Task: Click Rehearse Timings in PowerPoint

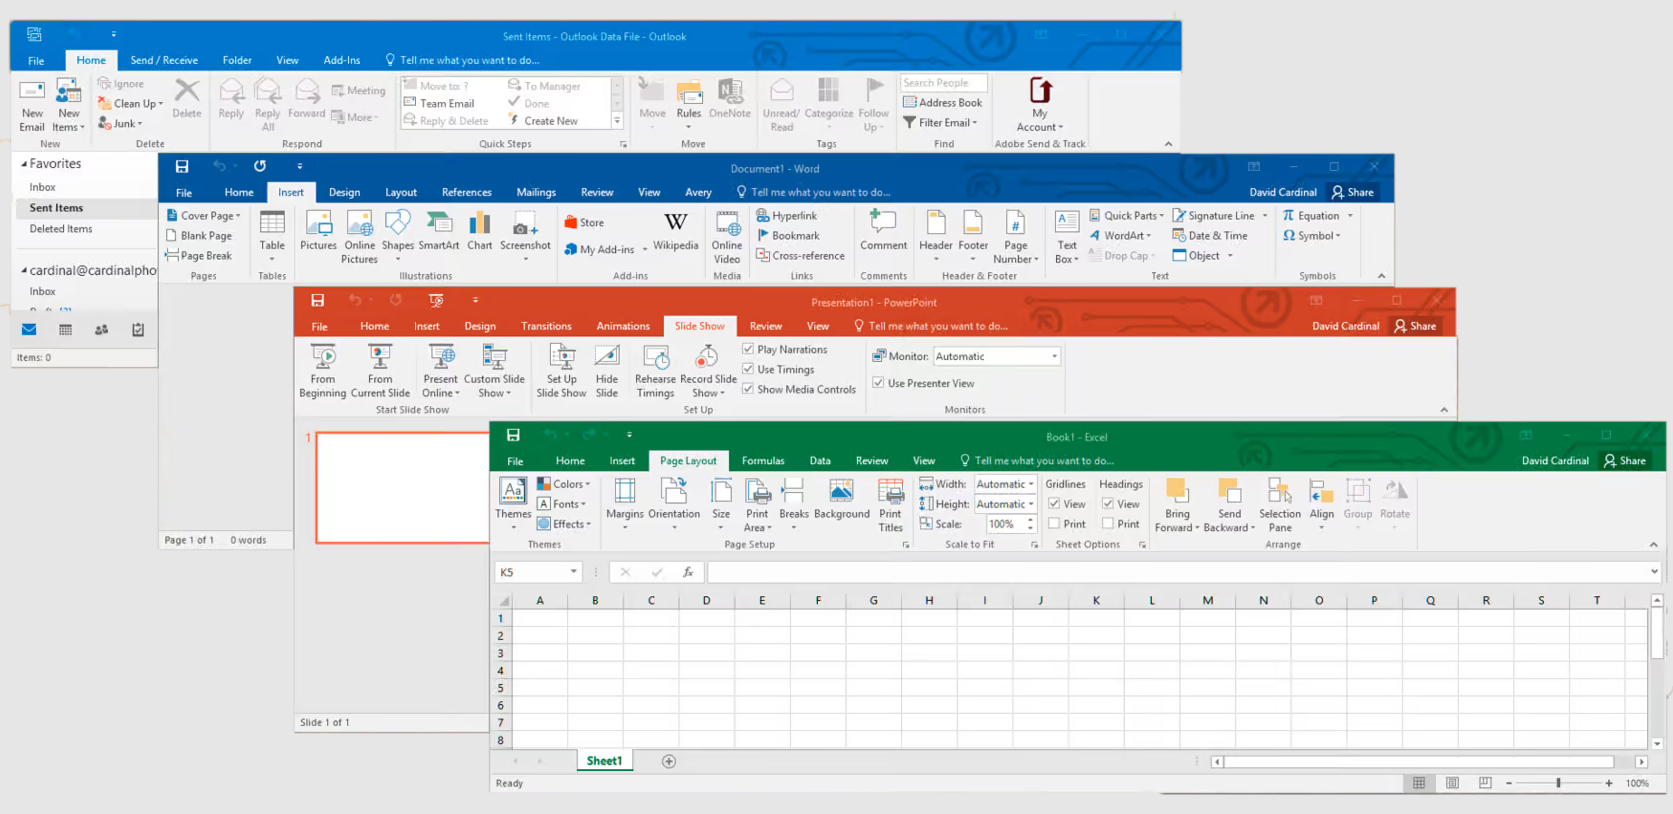Action: point(655,371)
